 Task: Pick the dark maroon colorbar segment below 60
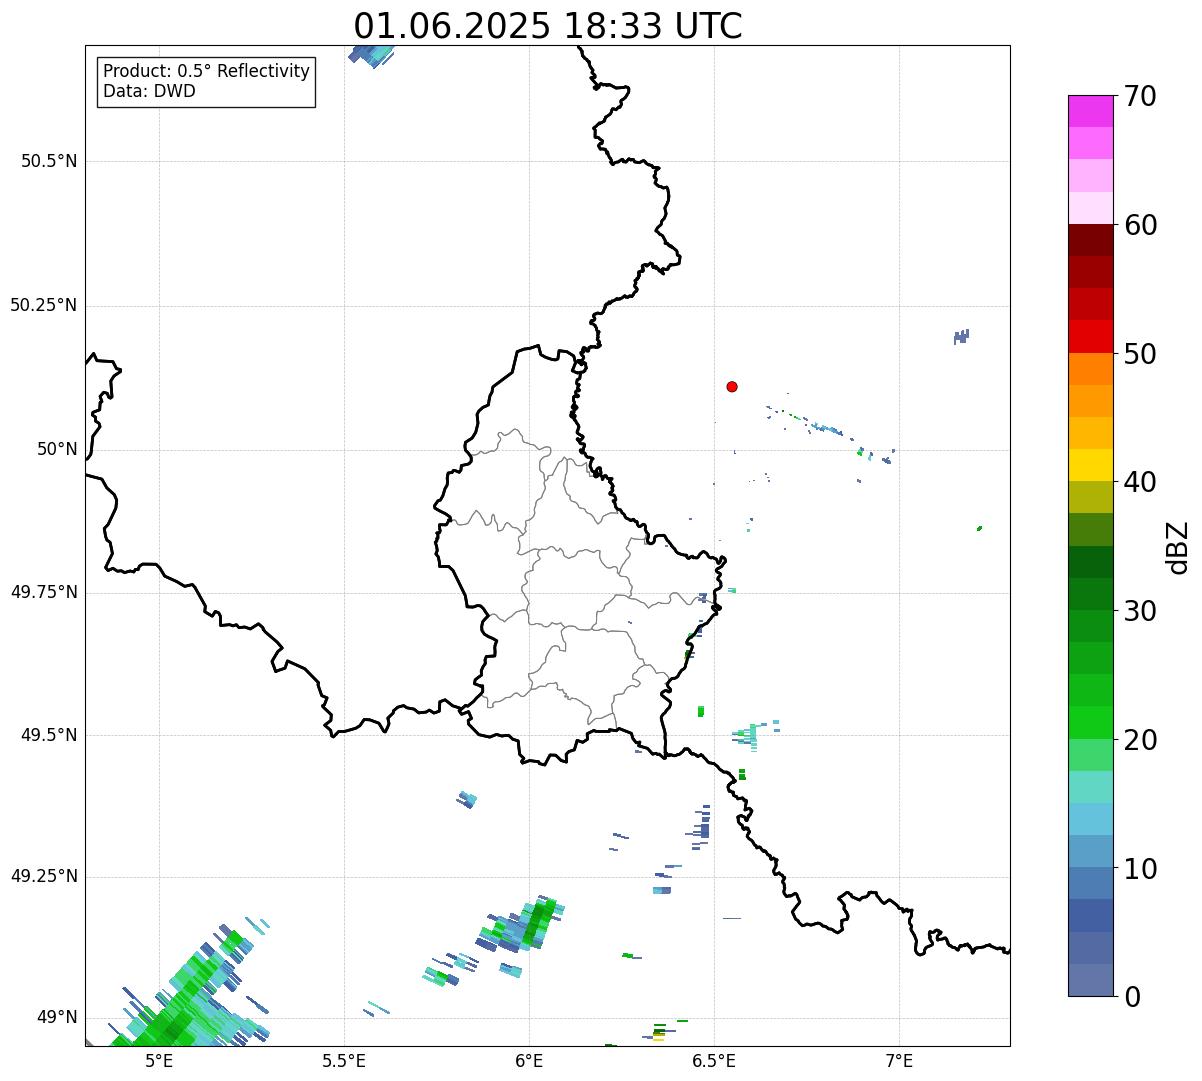coord(1090,240)
